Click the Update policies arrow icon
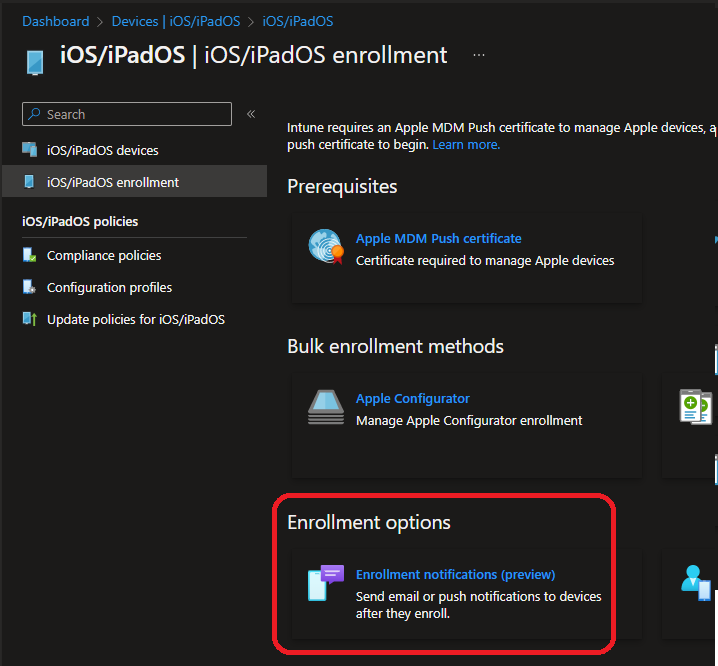This screenshot has height=666, width=718. click(30, 319)
